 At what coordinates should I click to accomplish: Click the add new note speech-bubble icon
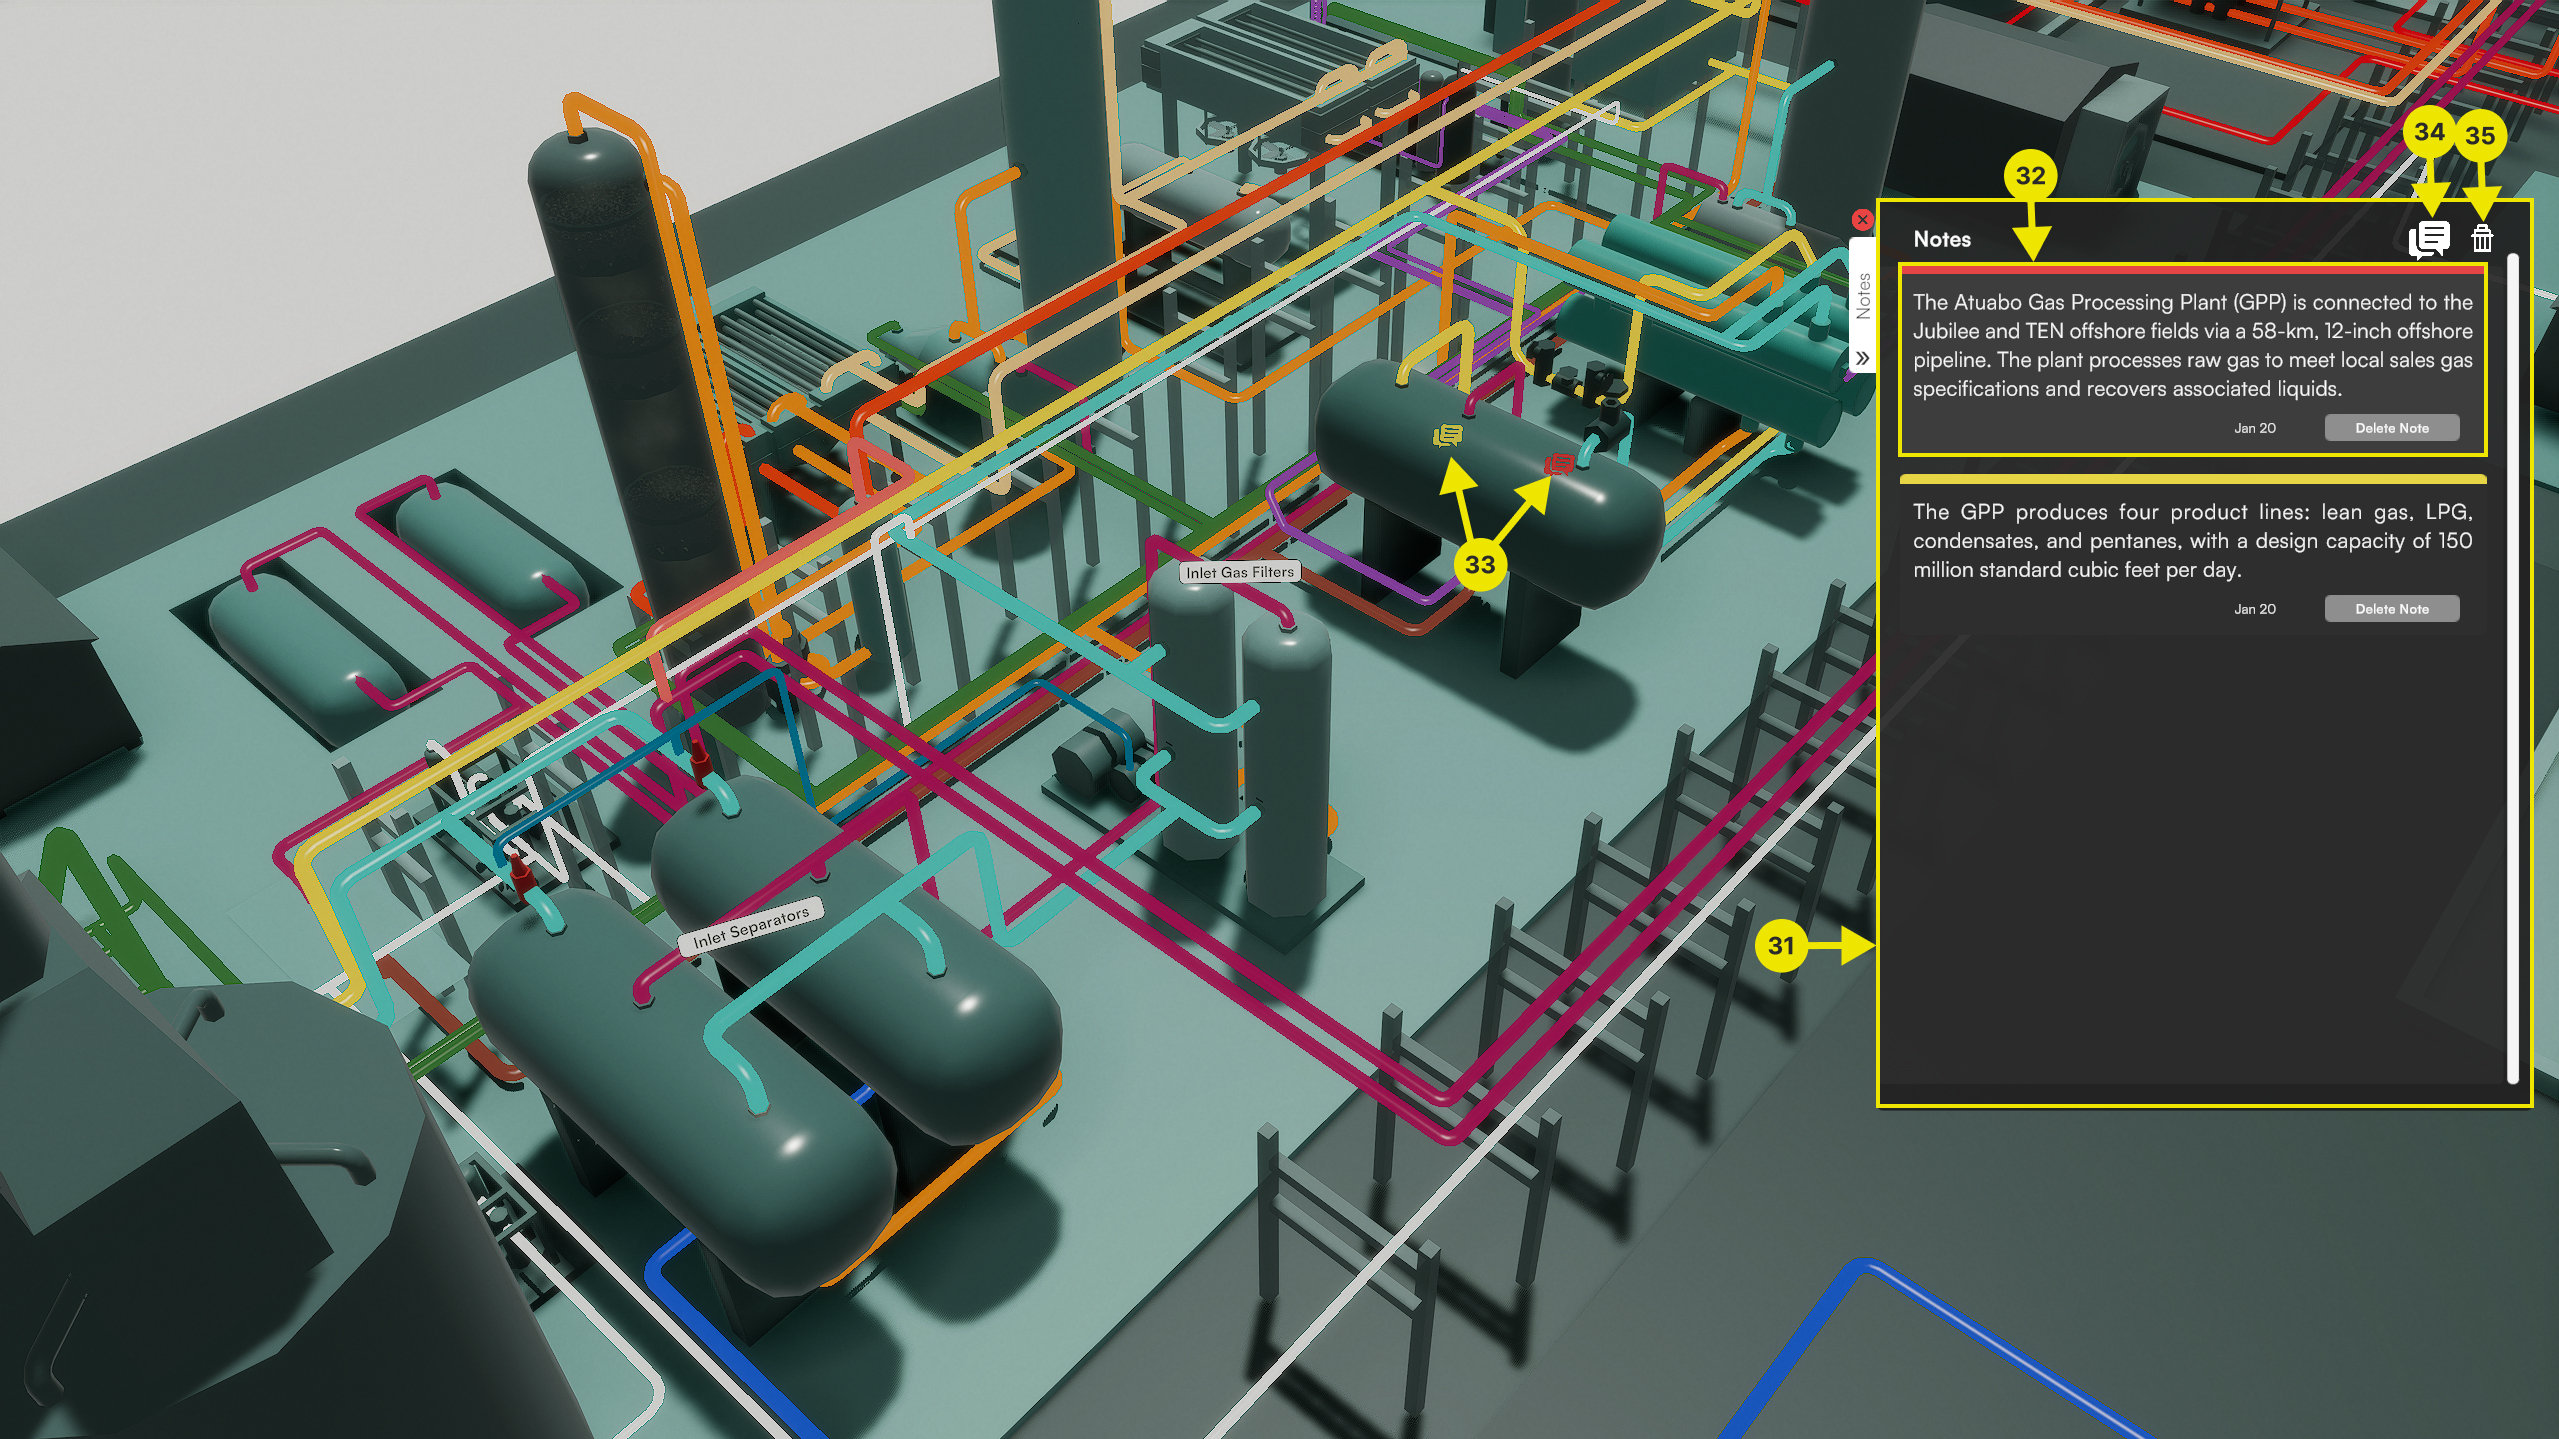click(x=2428, y=239)
